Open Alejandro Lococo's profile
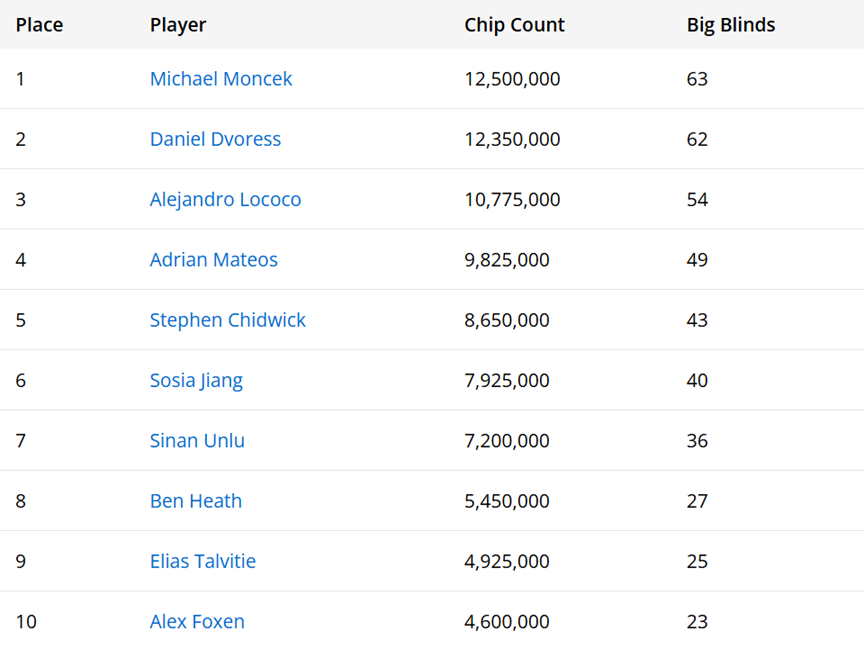The image size is (864, 649). [x=225, y=199]
